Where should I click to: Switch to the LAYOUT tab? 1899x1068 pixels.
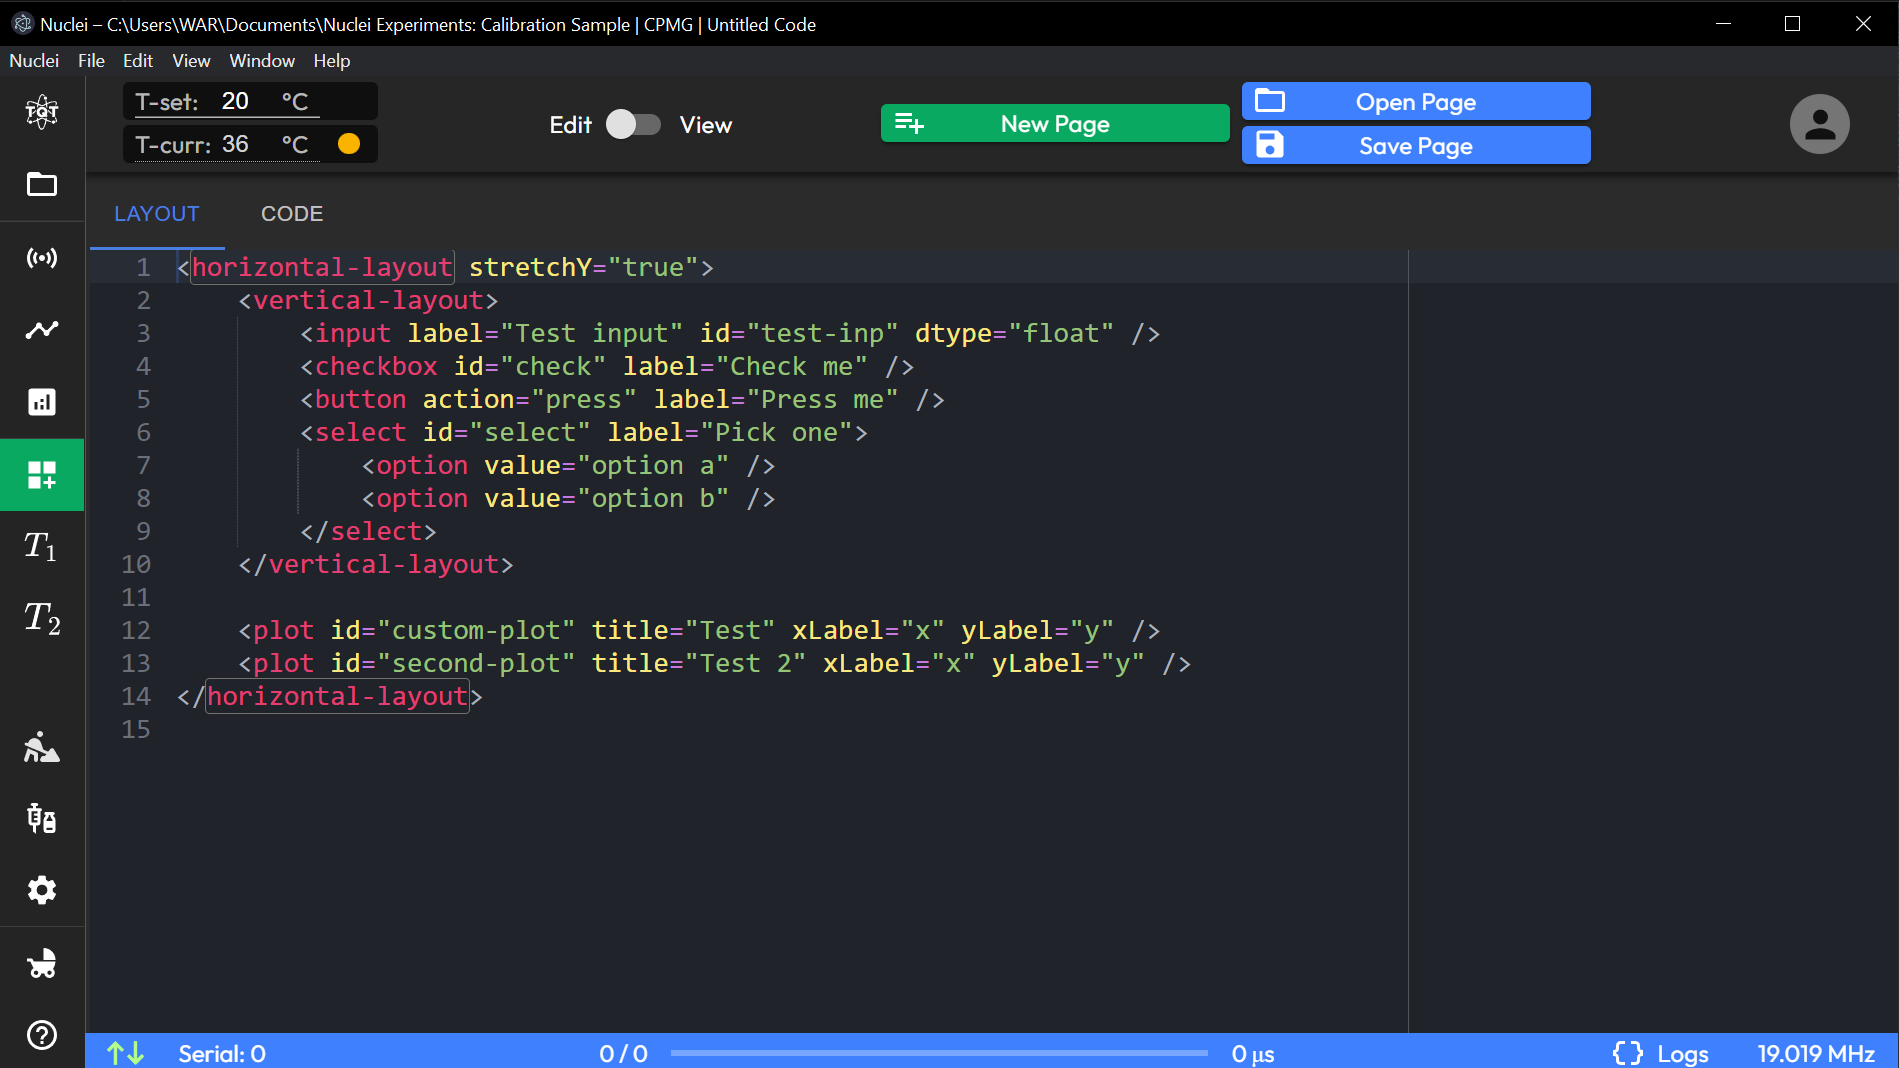coord(157,214)
